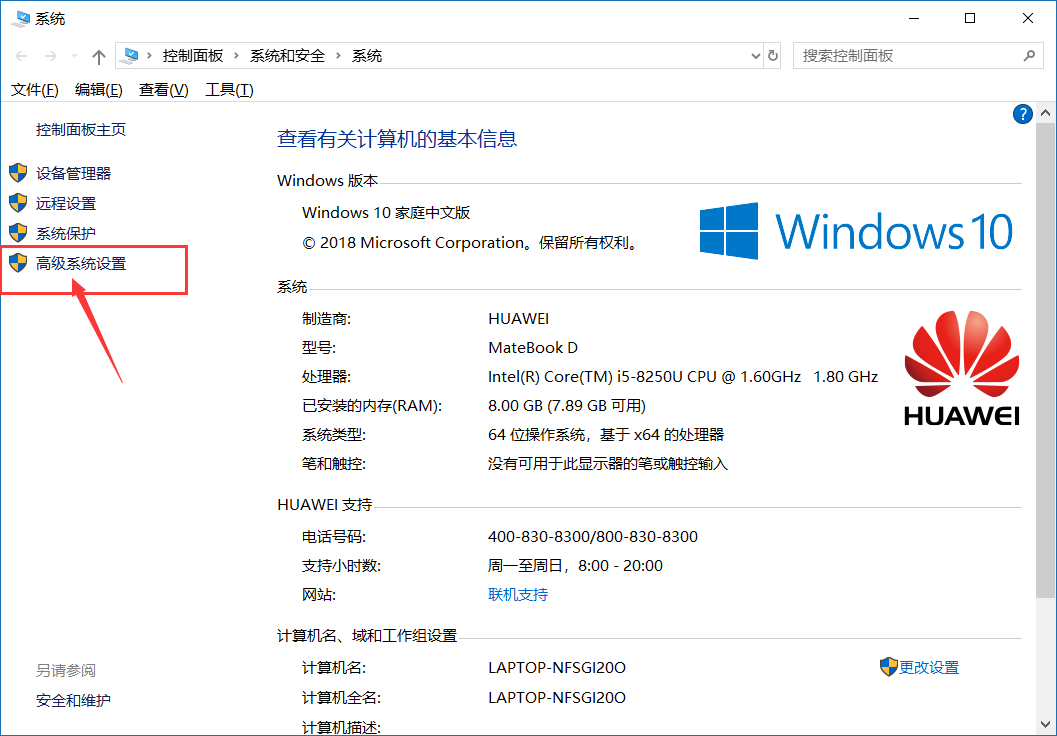Click the 没有可用于此显示器 pen and touch value
This screenshot has width=1057, height=736.
pyautogui.click(x=607, y=464)
